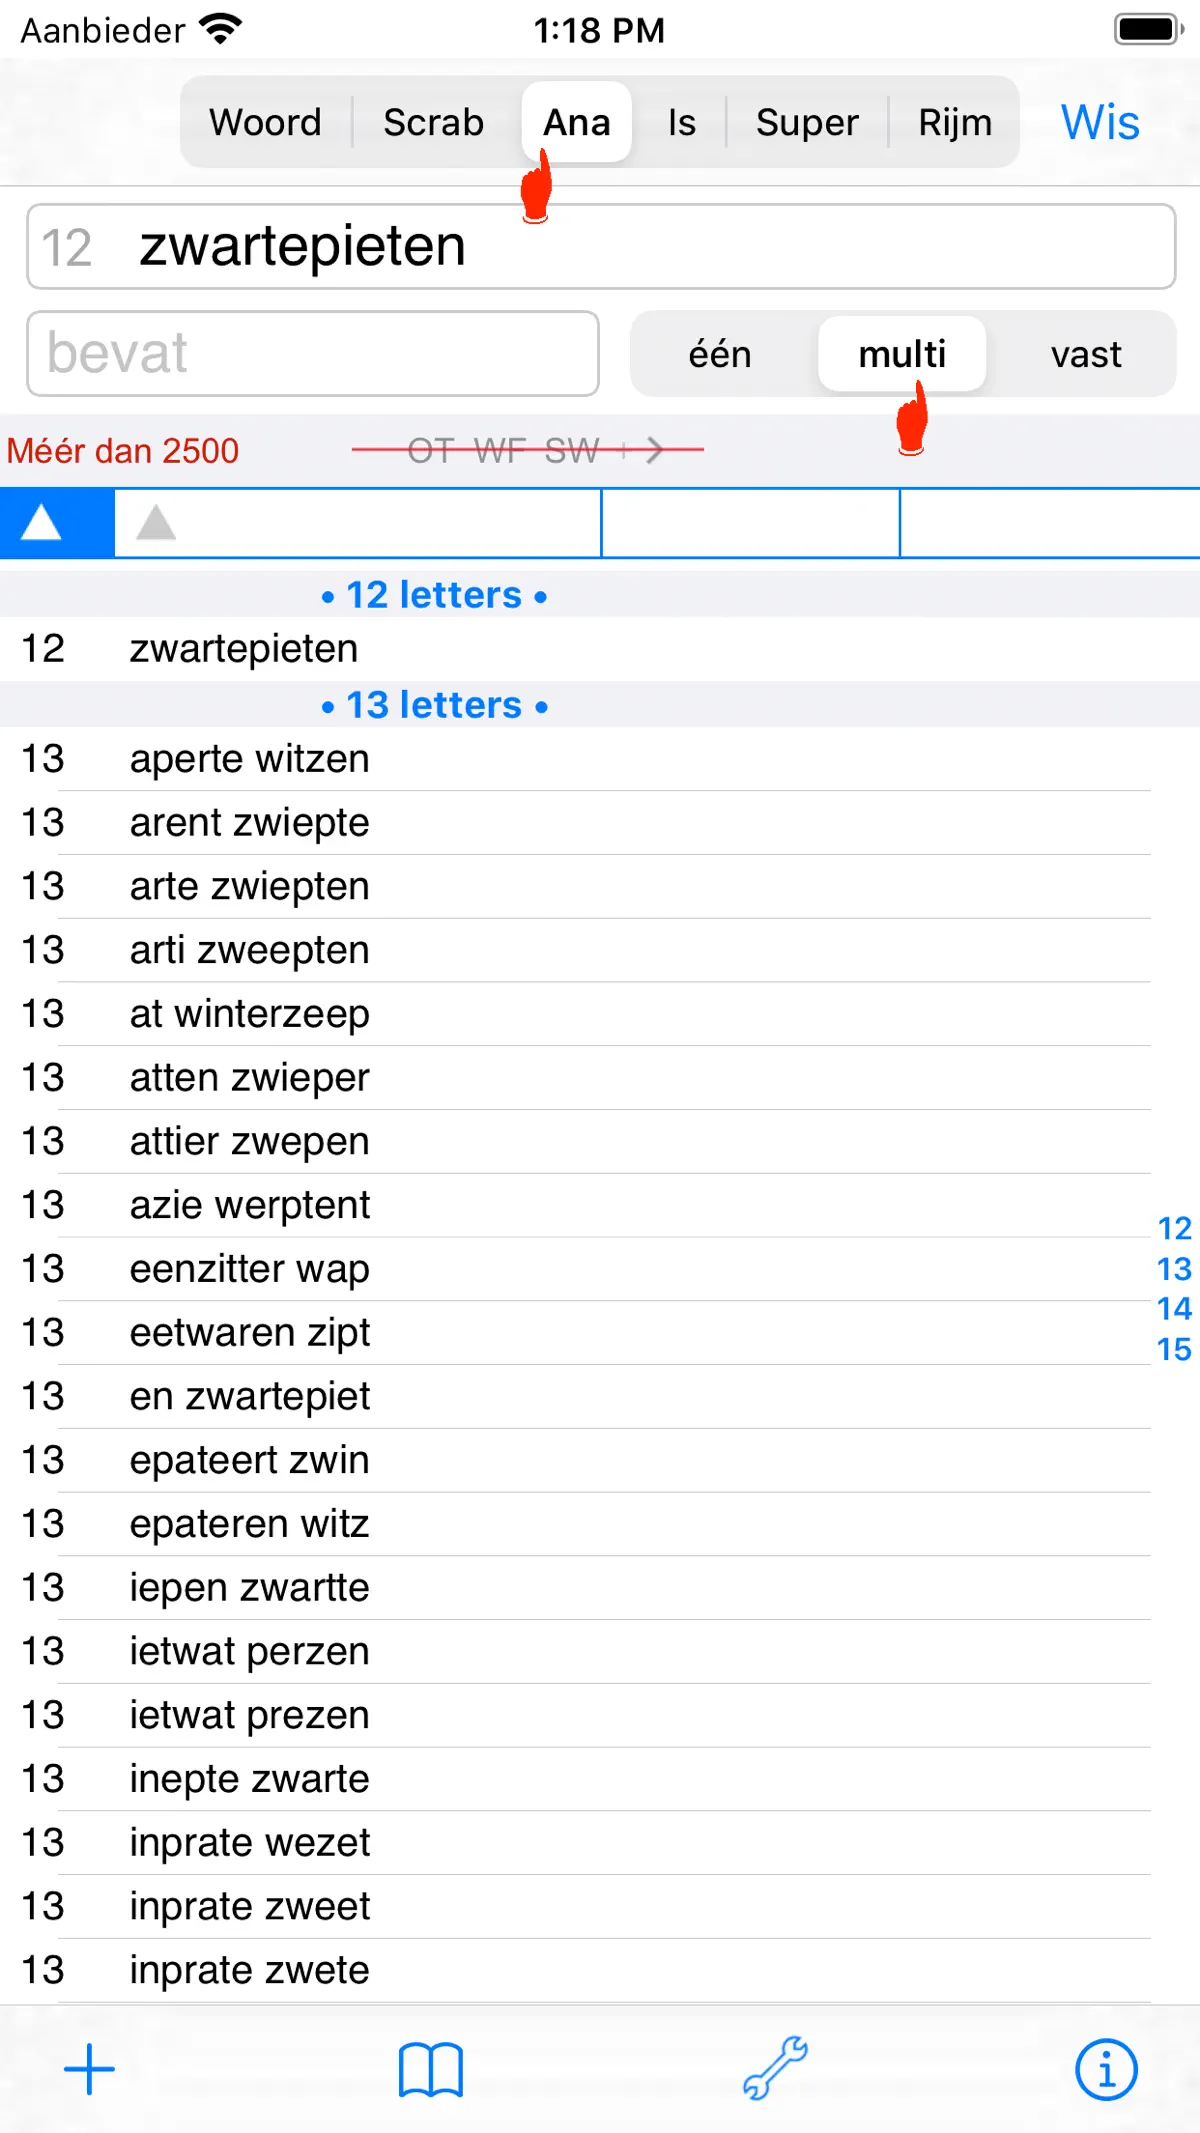Tap the battery icon in status bar
Viewport: 1200px width, 2133px height.
1149,29
